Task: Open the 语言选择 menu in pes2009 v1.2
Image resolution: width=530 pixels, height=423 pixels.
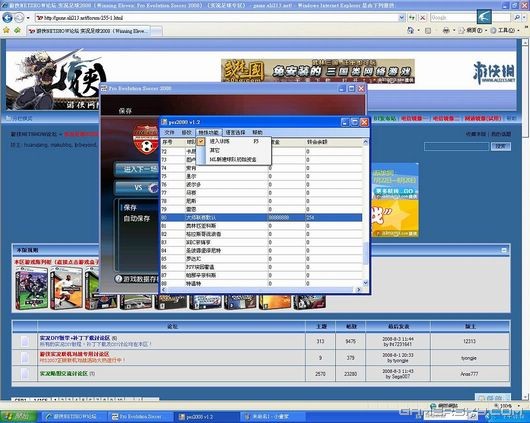Action: click(235, 132)
